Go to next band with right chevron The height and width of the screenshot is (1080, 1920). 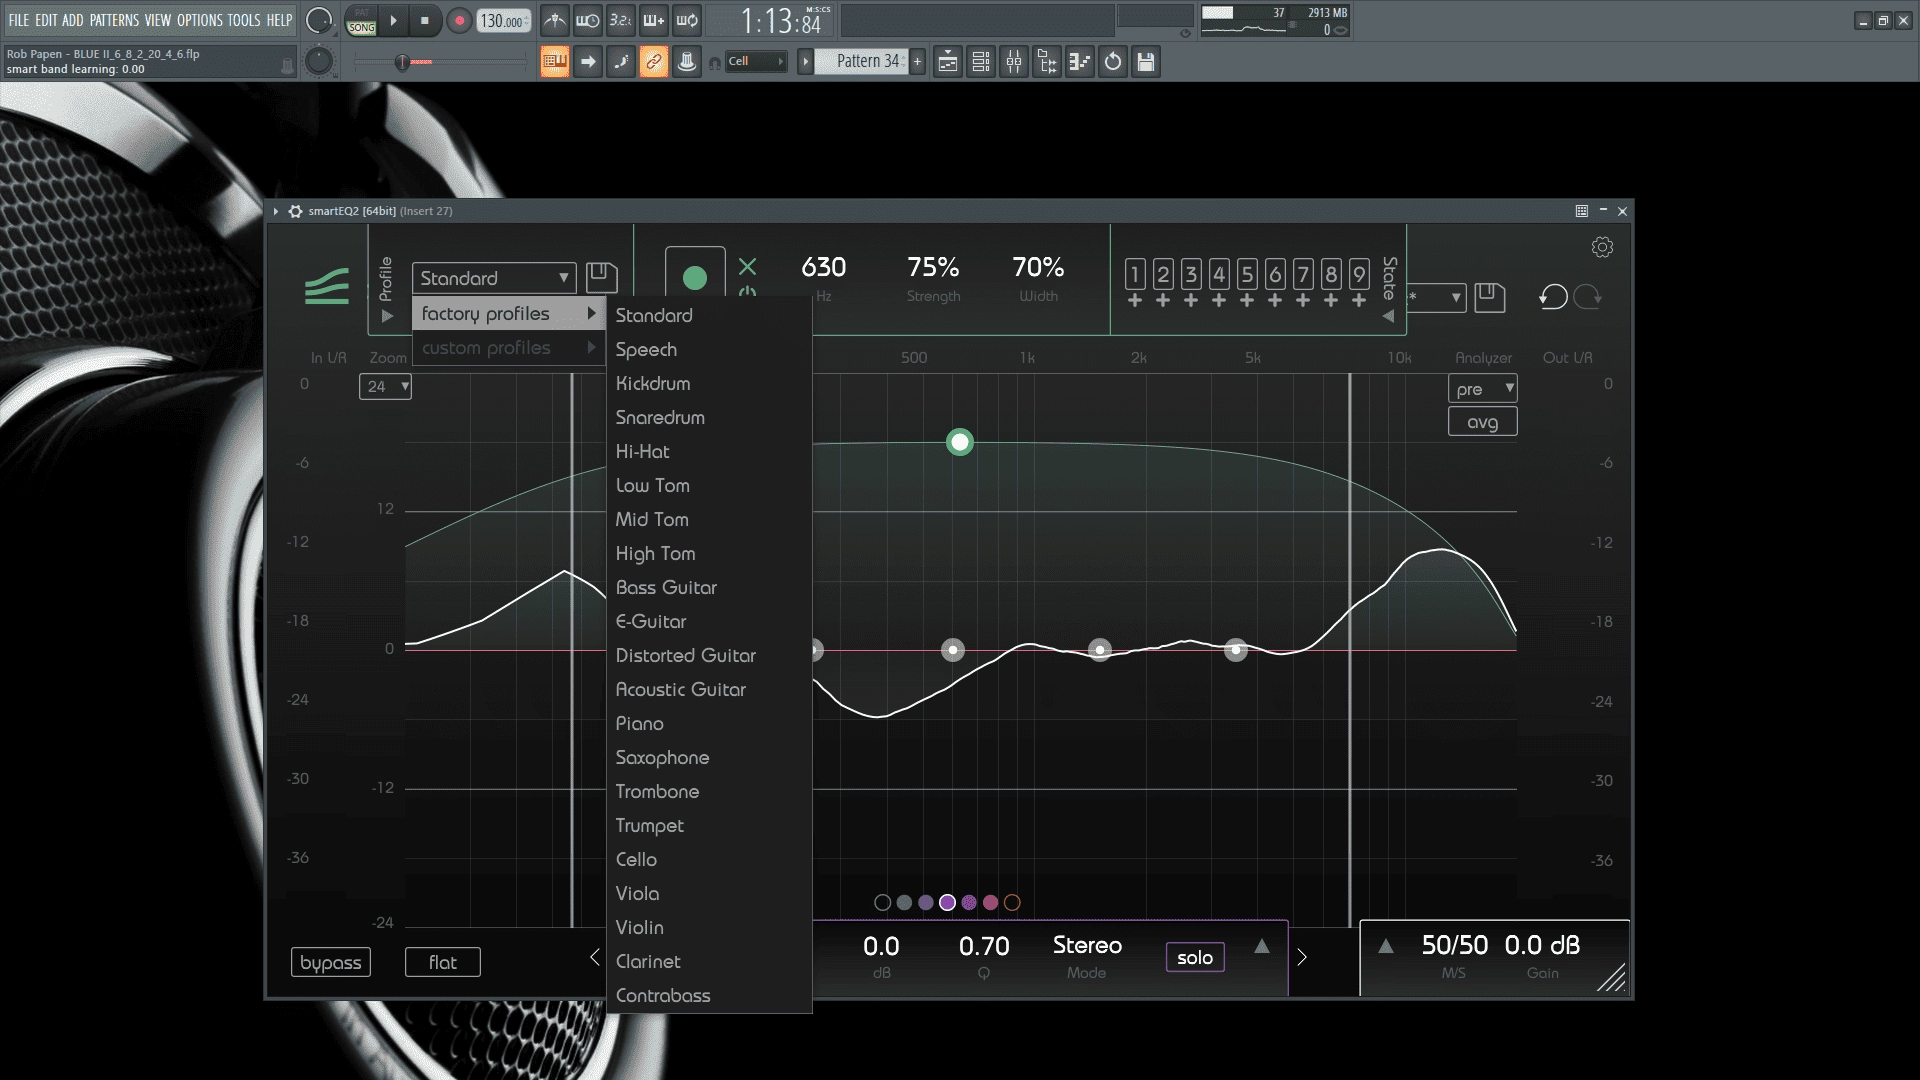click(1302, 957)
